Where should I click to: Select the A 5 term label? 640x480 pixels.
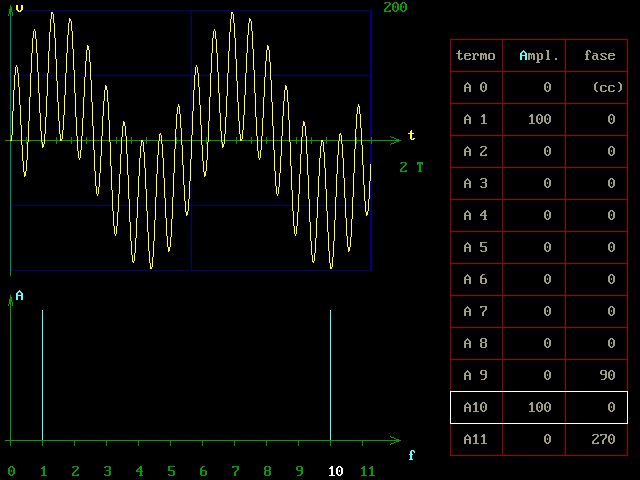476,247
